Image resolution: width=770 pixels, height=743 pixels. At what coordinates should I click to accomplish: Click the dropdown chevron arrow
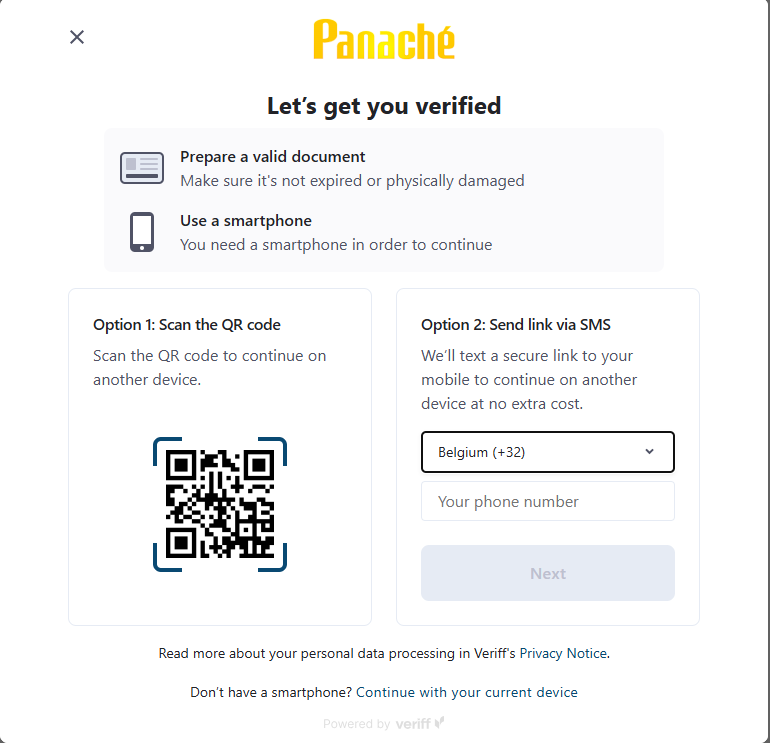click(x=649, y=452)
